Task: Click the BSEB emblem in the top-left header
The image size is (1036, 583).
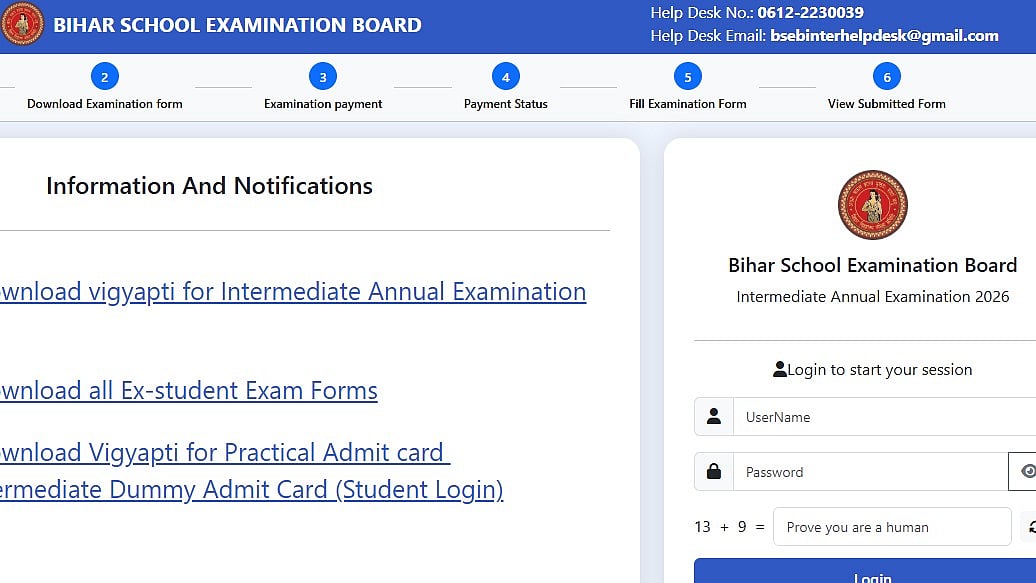Action: pos(23,25)
